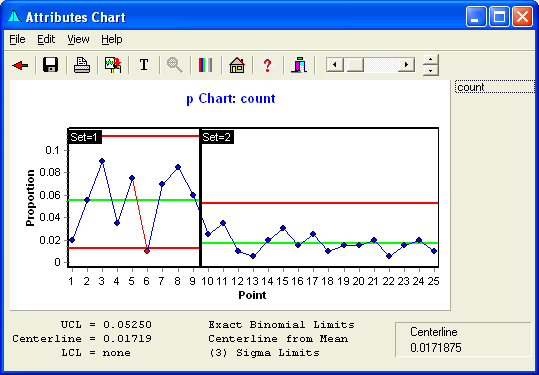Click 'Centerline from Mean' text
Image resolution: width=539 pixels, height=375 pixels.
(278, 339)
